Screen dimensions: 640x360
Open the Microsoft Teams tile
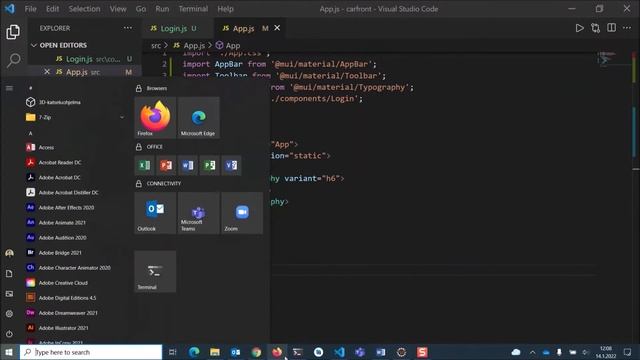198,213
